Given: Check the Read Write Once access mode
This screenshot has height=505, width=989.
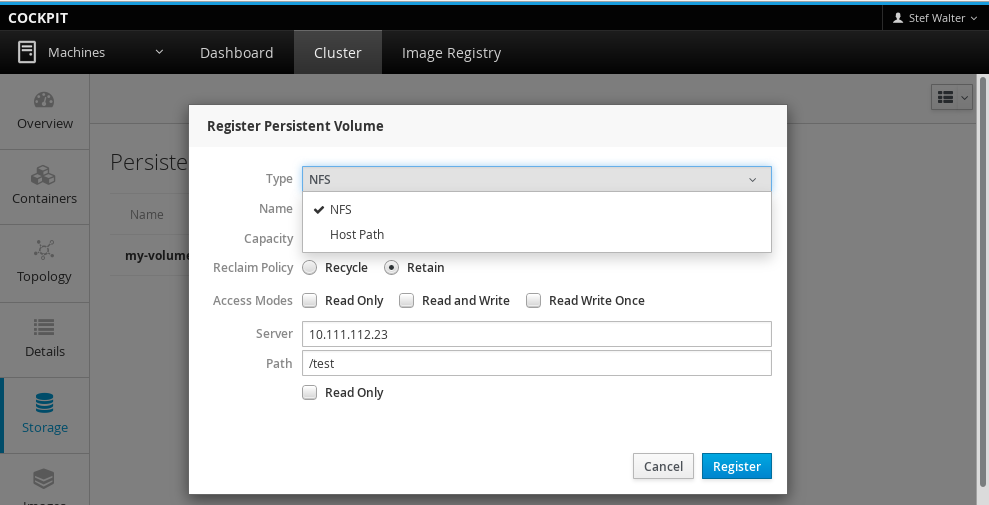Looking at the screenshot, I should (534, 301).
